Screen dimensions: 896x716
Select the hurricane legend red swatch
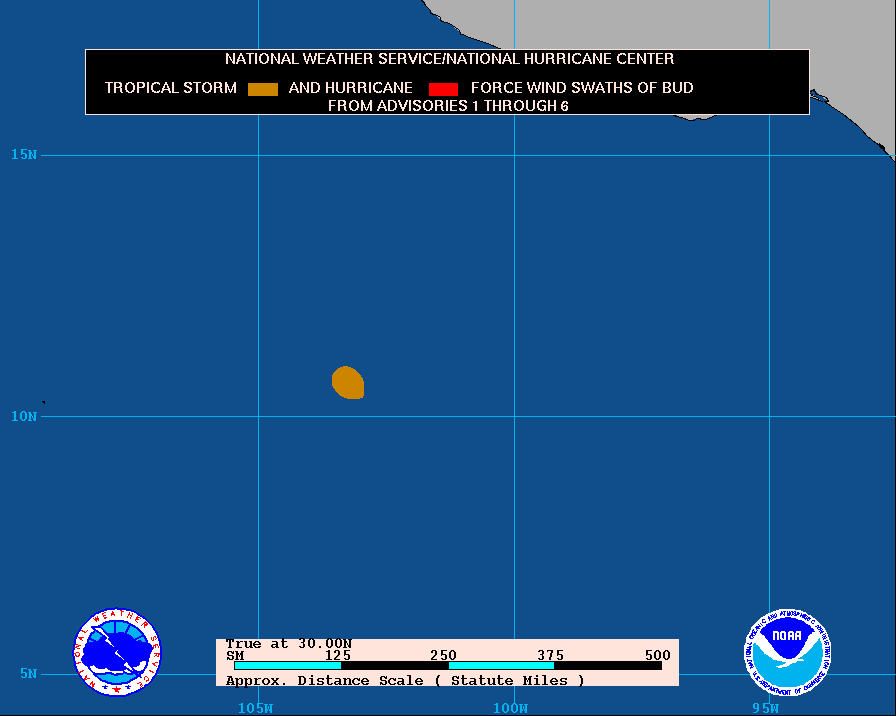(x=443, y=89)
